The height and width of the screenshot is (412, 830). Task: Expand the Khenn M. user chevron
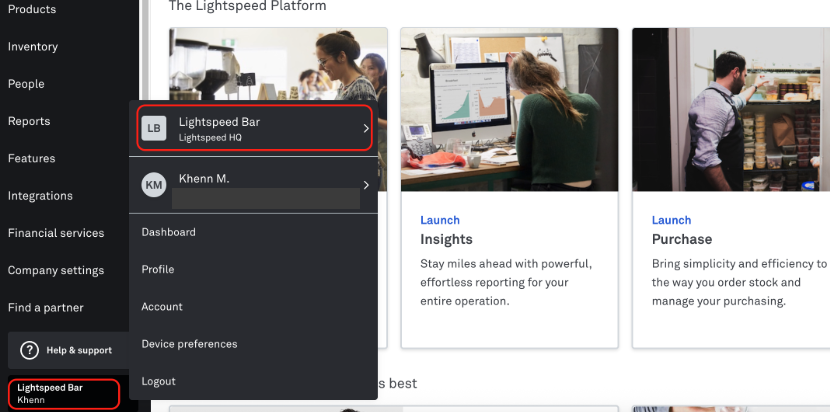(x=366, y=185)
